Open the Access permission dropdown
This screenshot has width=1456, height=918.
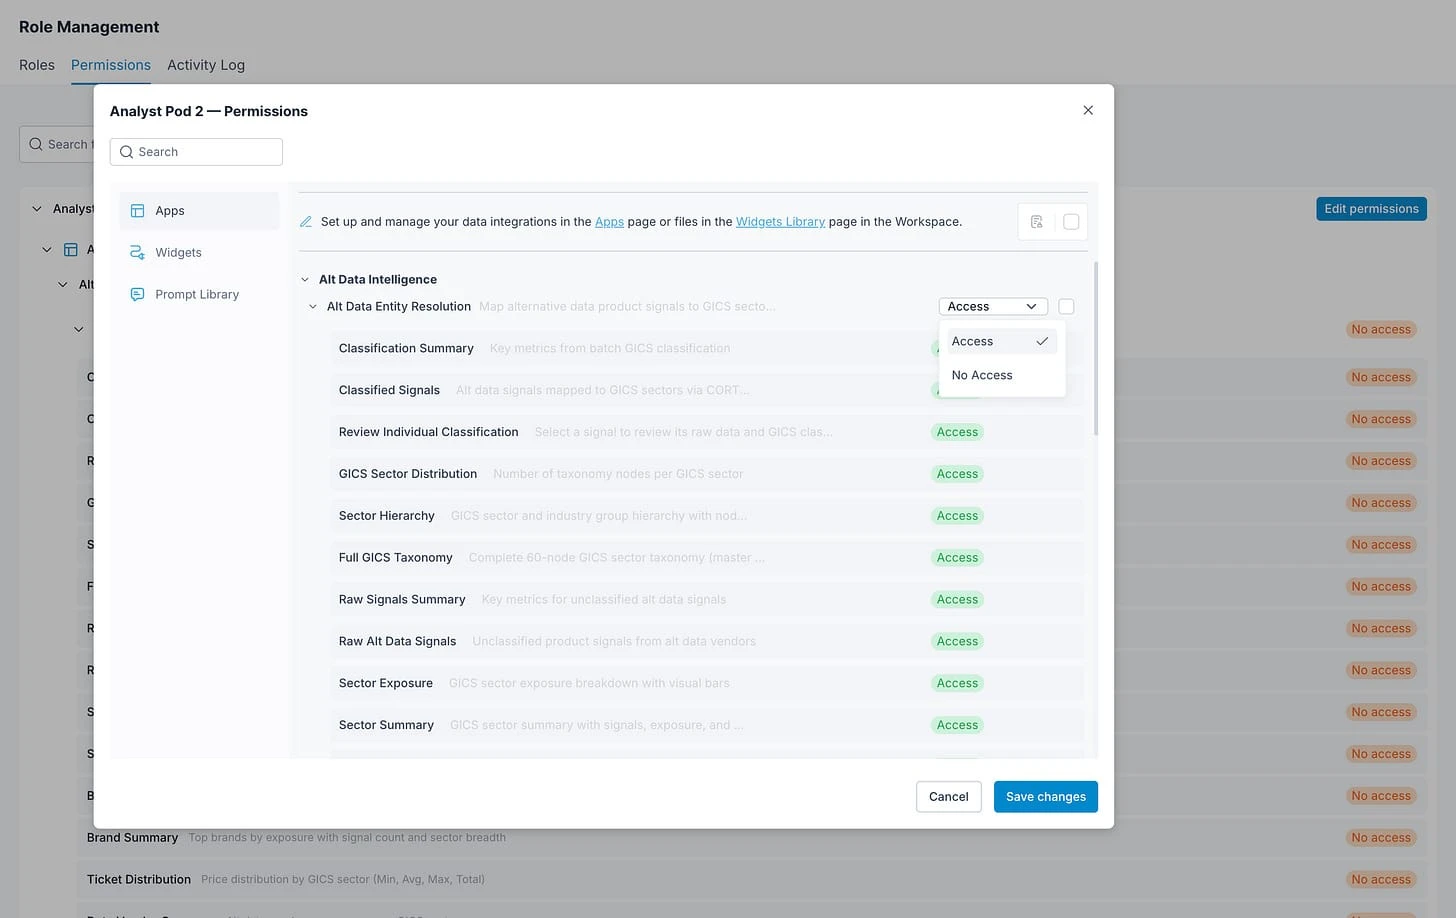992,306
